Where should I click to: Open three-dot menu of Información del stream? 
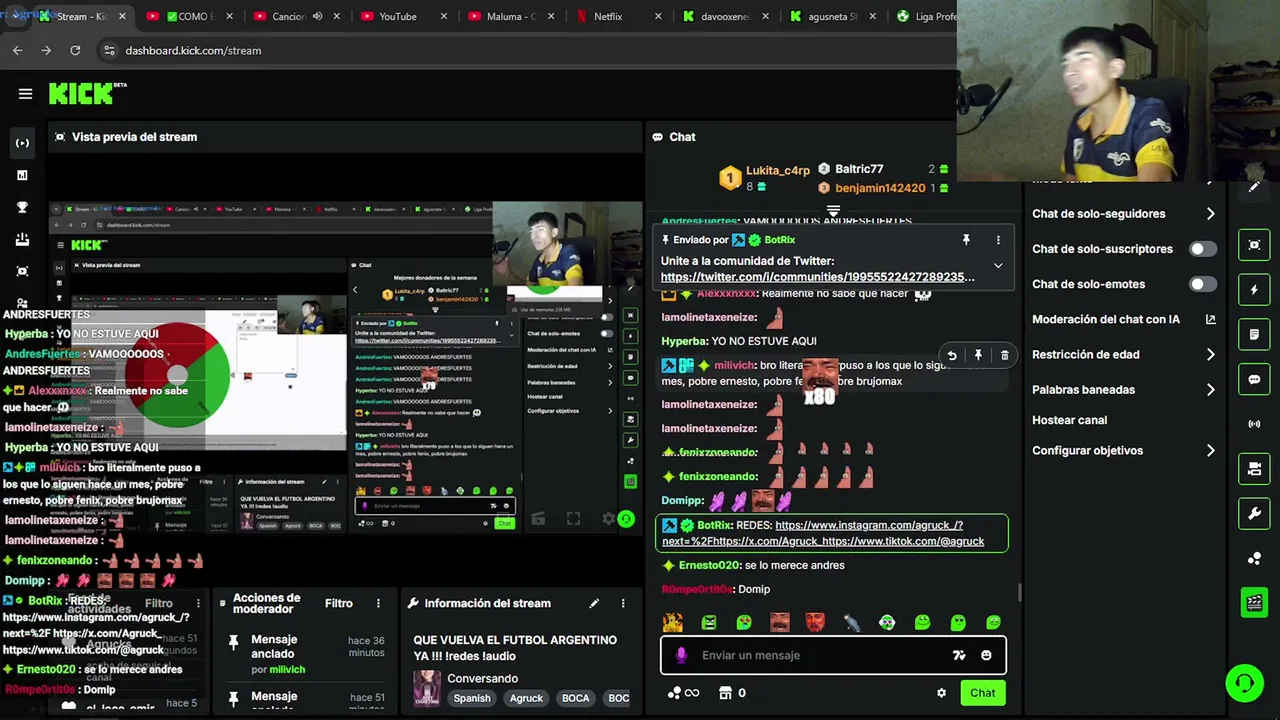click(x=622, y=603)
